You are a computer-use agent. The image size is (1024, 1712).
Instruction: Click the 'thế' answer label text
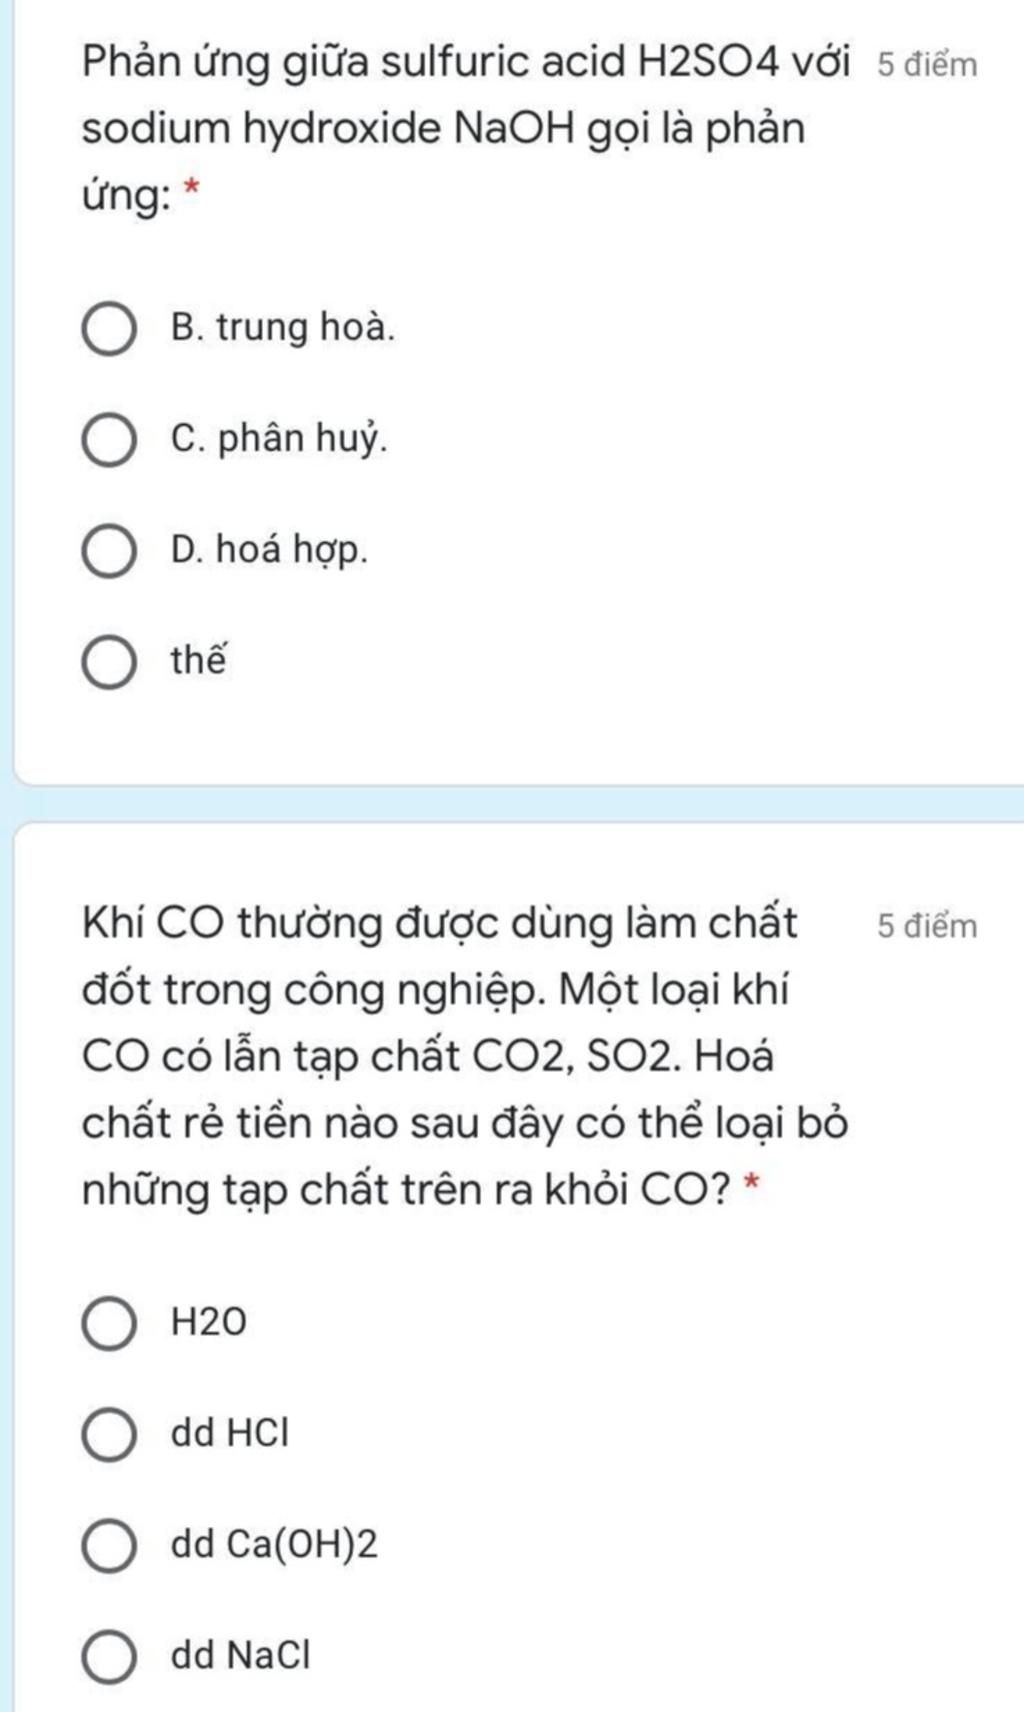[199, 660]
